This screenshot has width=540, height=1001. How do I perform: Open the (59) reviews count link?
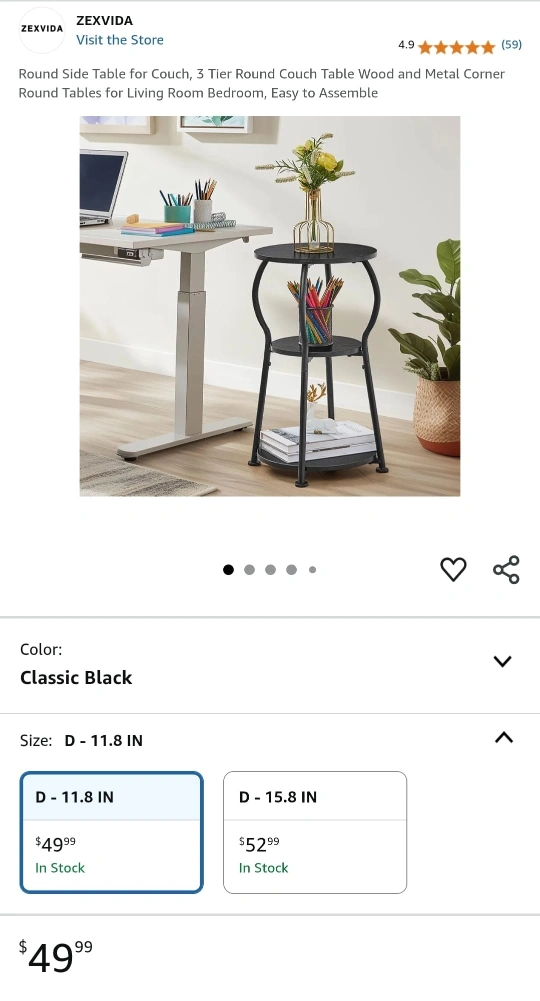click(511, 45)
